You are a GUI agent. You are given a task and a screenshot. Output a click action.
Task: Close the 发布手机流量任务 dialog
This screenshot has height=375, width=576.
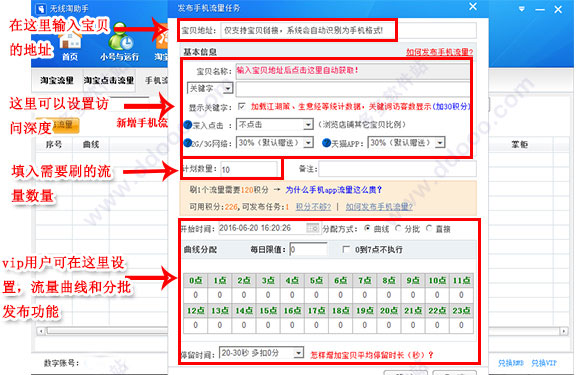(x=473, y=7)
